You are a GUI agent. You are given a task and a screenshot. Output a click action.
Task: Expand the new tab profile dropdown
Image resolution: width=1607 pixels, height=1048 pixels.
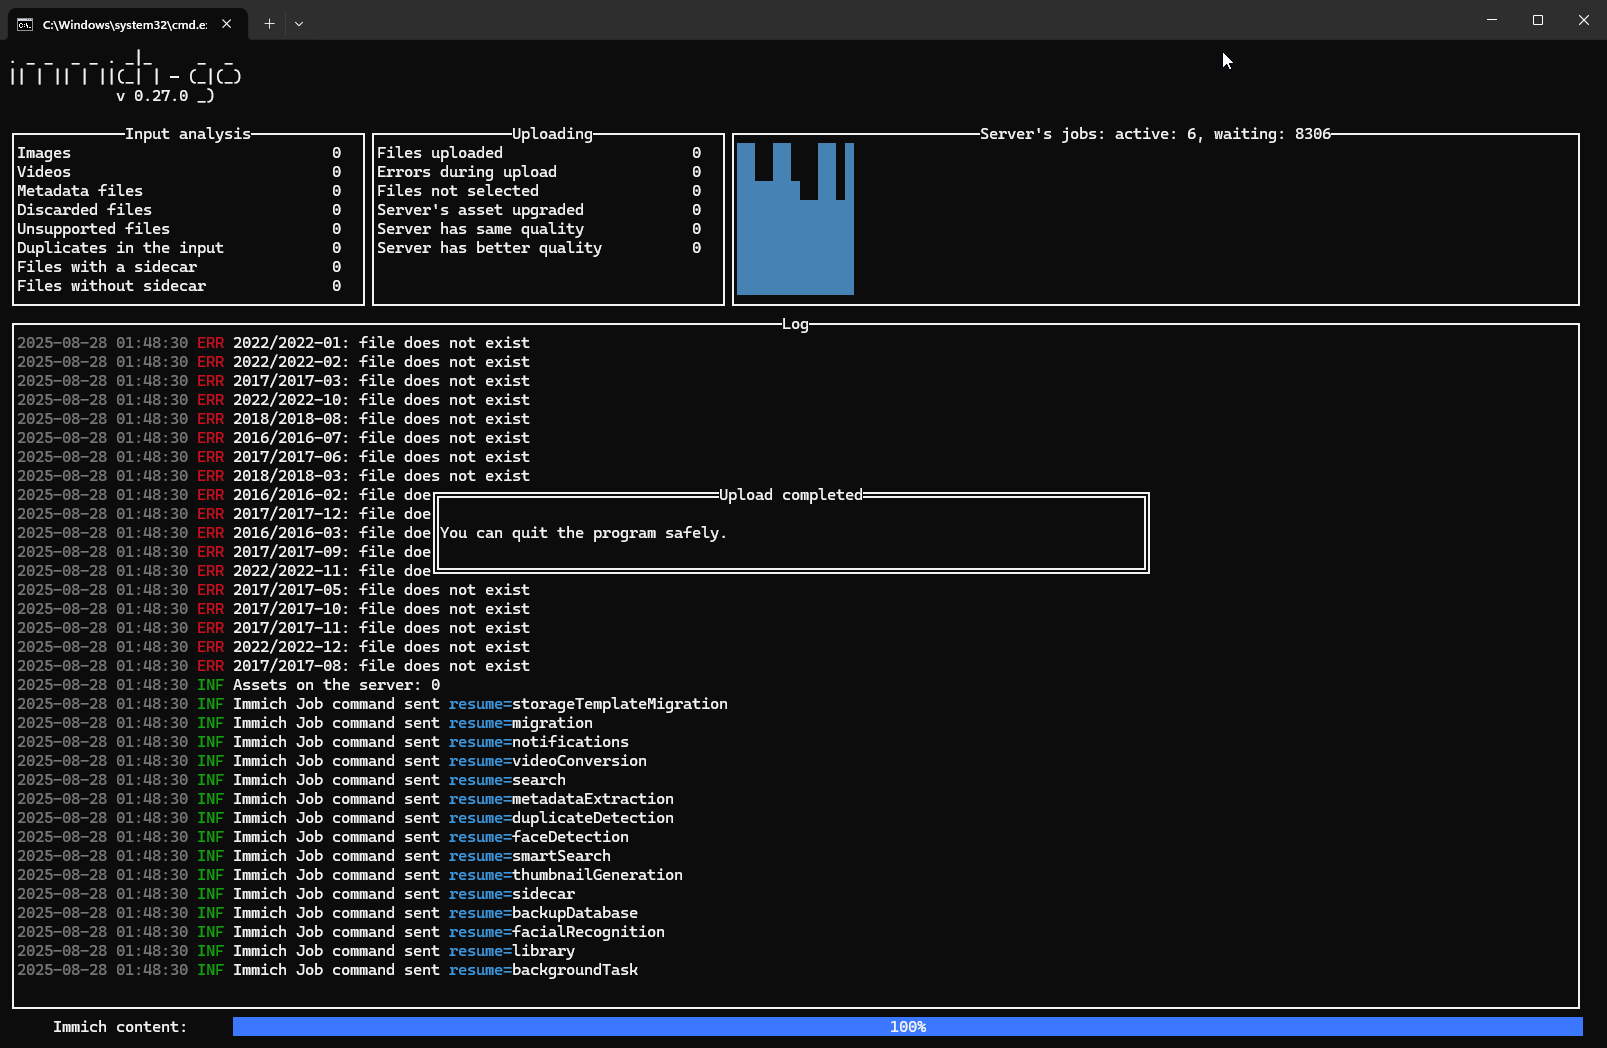tap(299, 24)
